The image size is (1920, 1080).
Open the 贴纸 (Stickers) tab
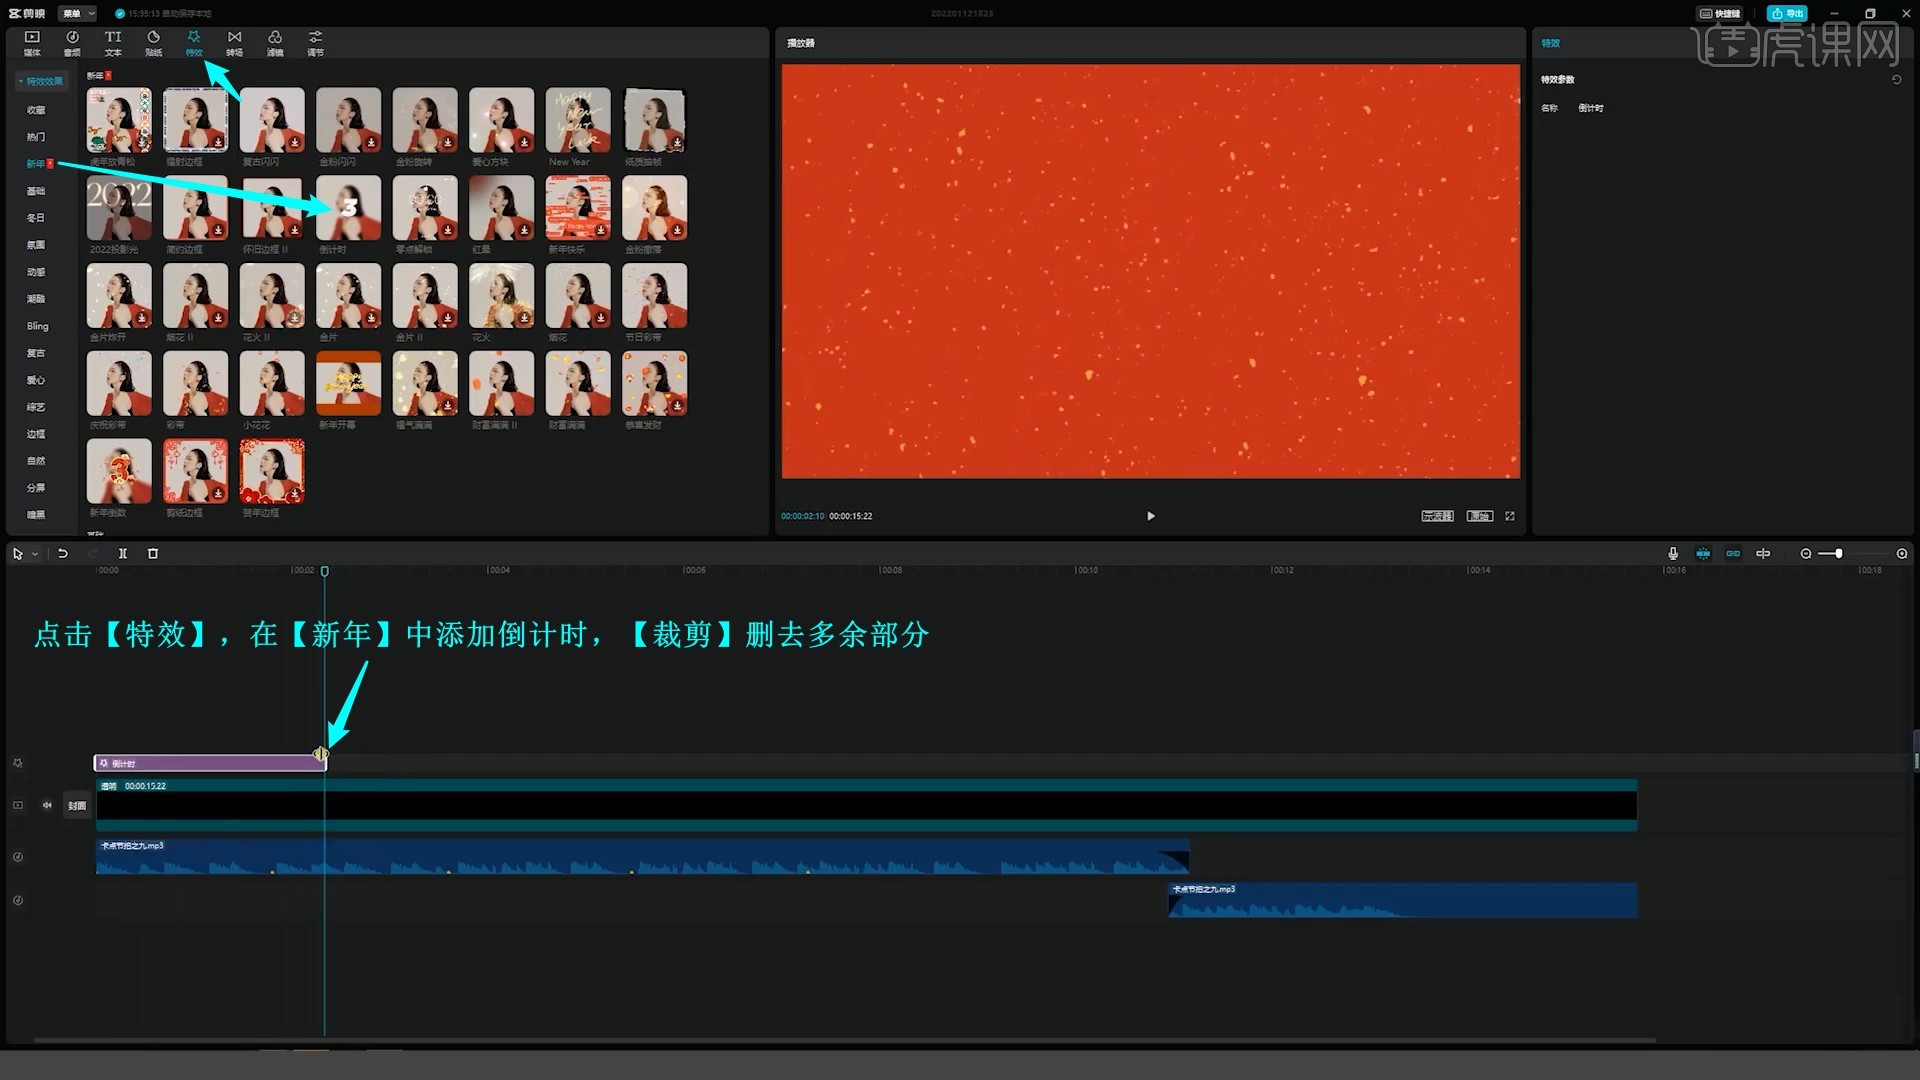153,43
